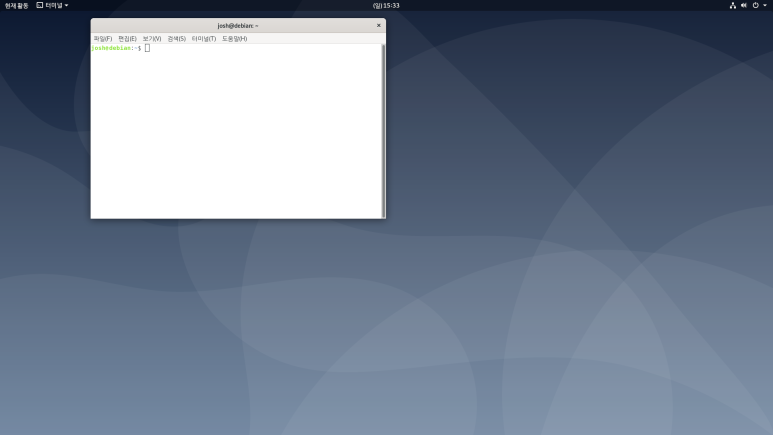Open the 터미널(T) menu in menu bar
Viewport: 773px width, 435px height.
[x=204, y=38]
